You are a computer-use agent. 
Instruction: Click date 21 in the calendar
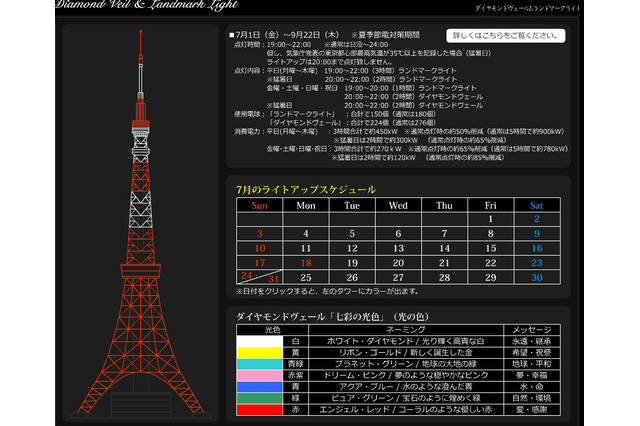[444, 263]
